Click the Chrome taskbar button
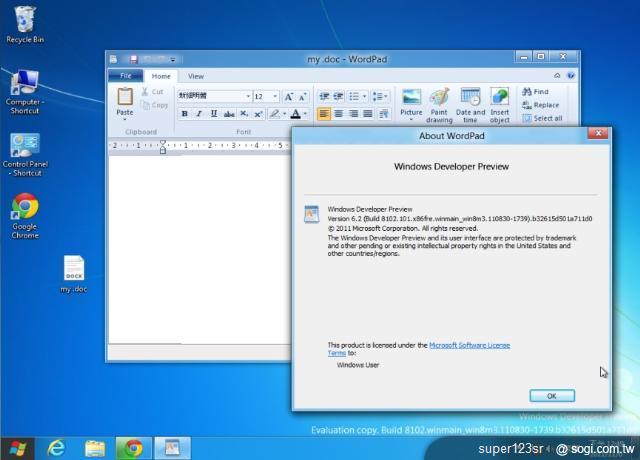The width and height of the screenshot is (640, 460). [x=133, y=448]
